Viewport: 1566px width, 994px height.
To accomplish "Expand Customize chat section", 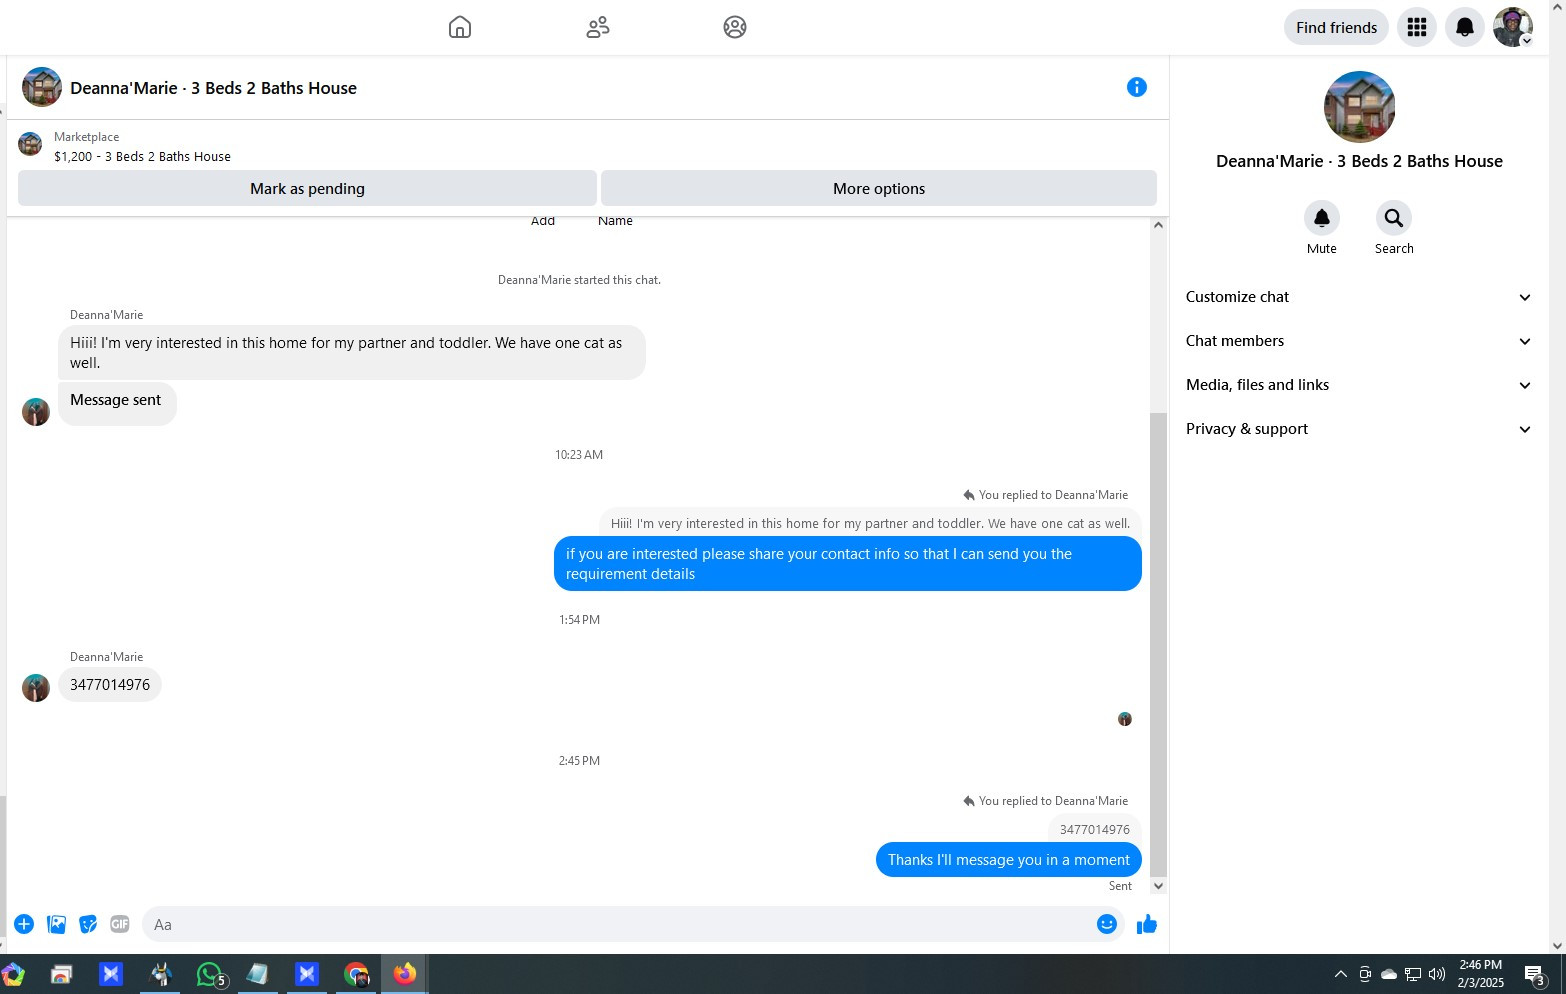I will point(1359,297).
